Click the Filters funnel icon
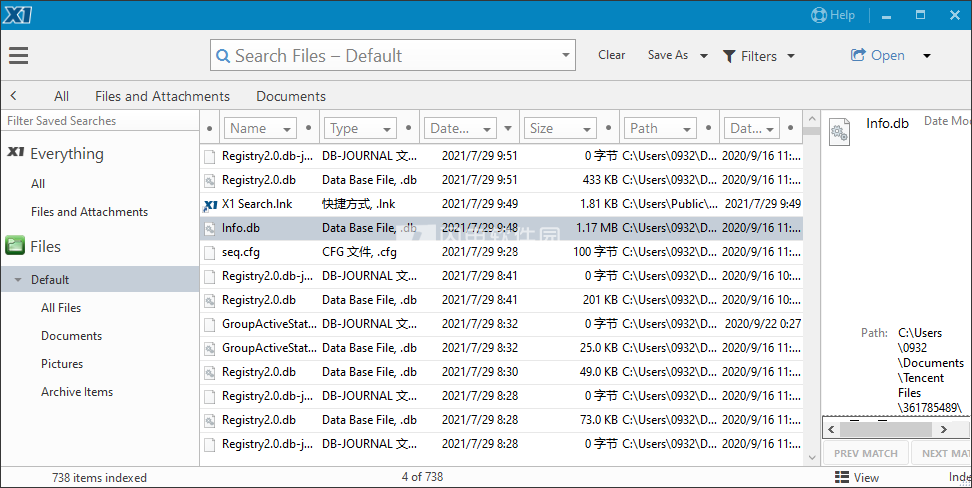The width and height of the screenshot is (972, 488). click(x=729, y=56)
